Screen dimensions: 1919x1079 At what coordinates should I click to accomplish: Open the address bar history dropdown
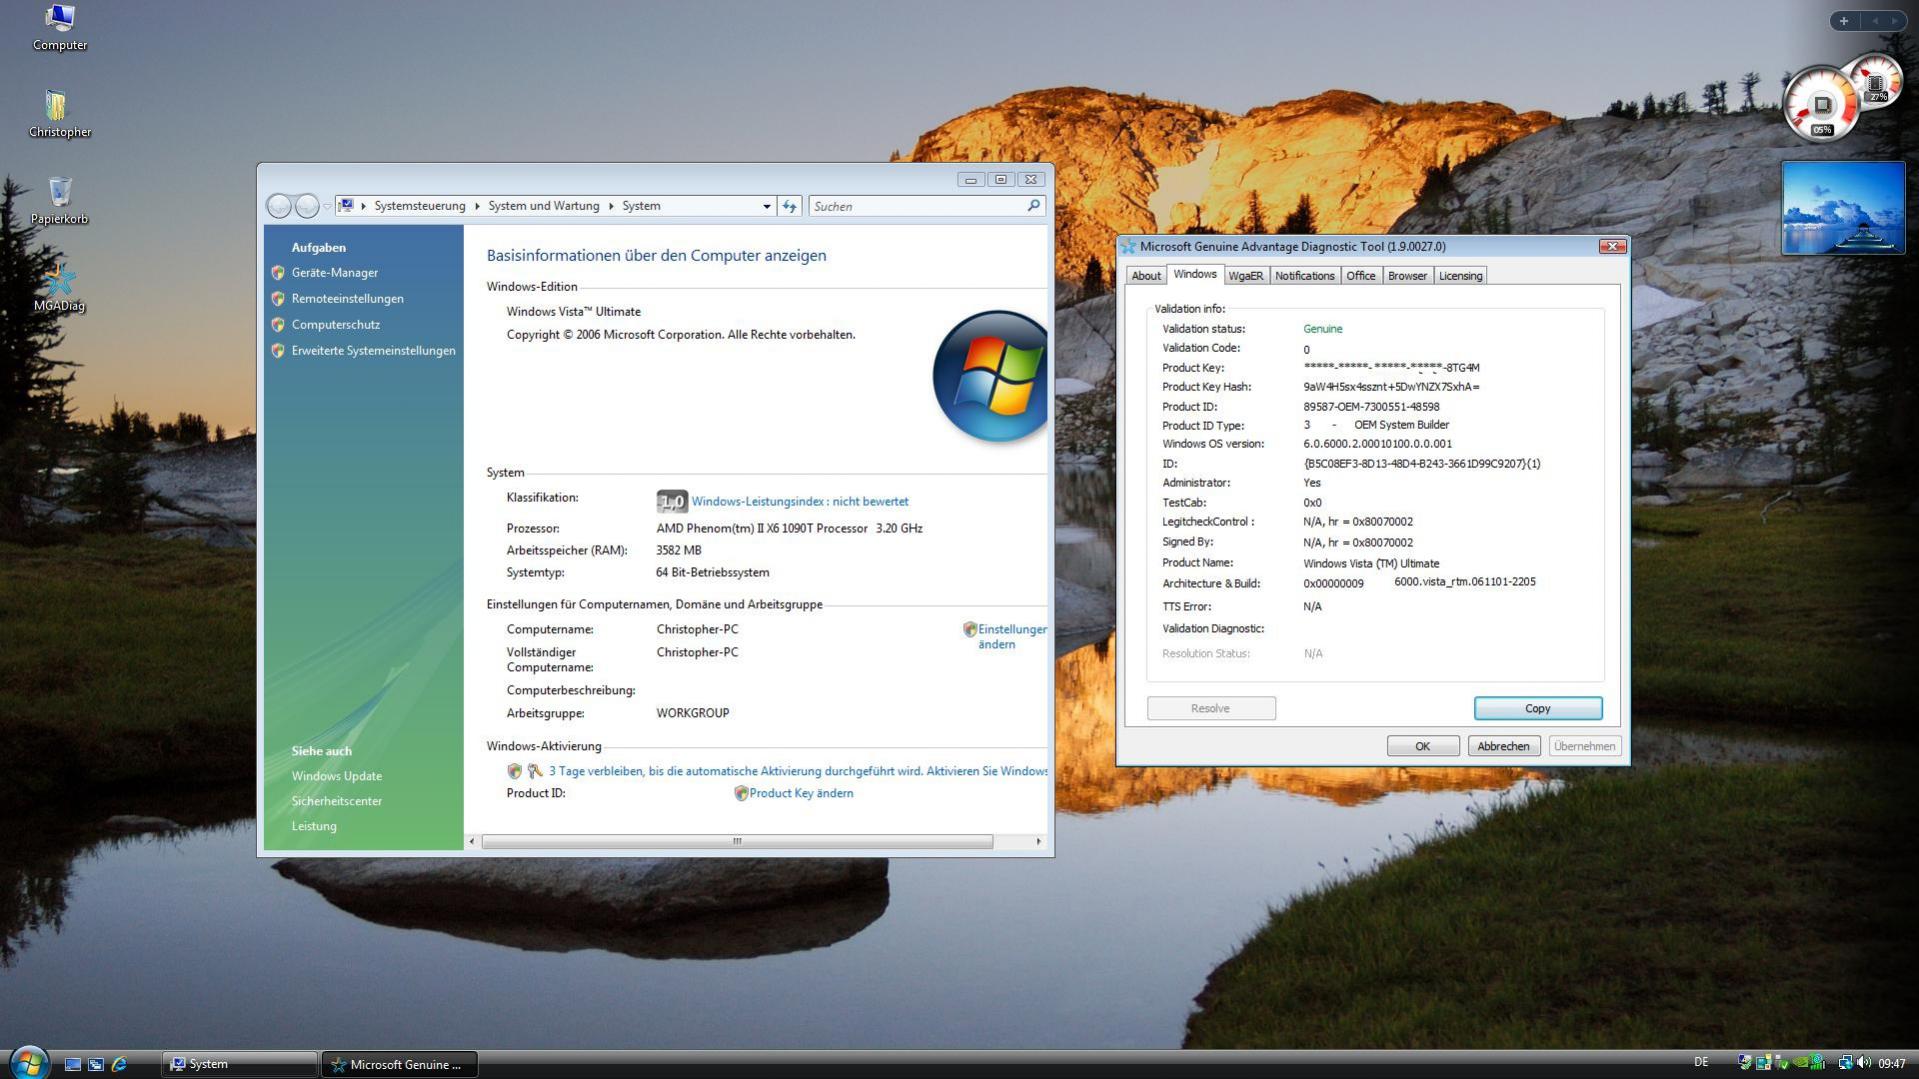[767, 206]
